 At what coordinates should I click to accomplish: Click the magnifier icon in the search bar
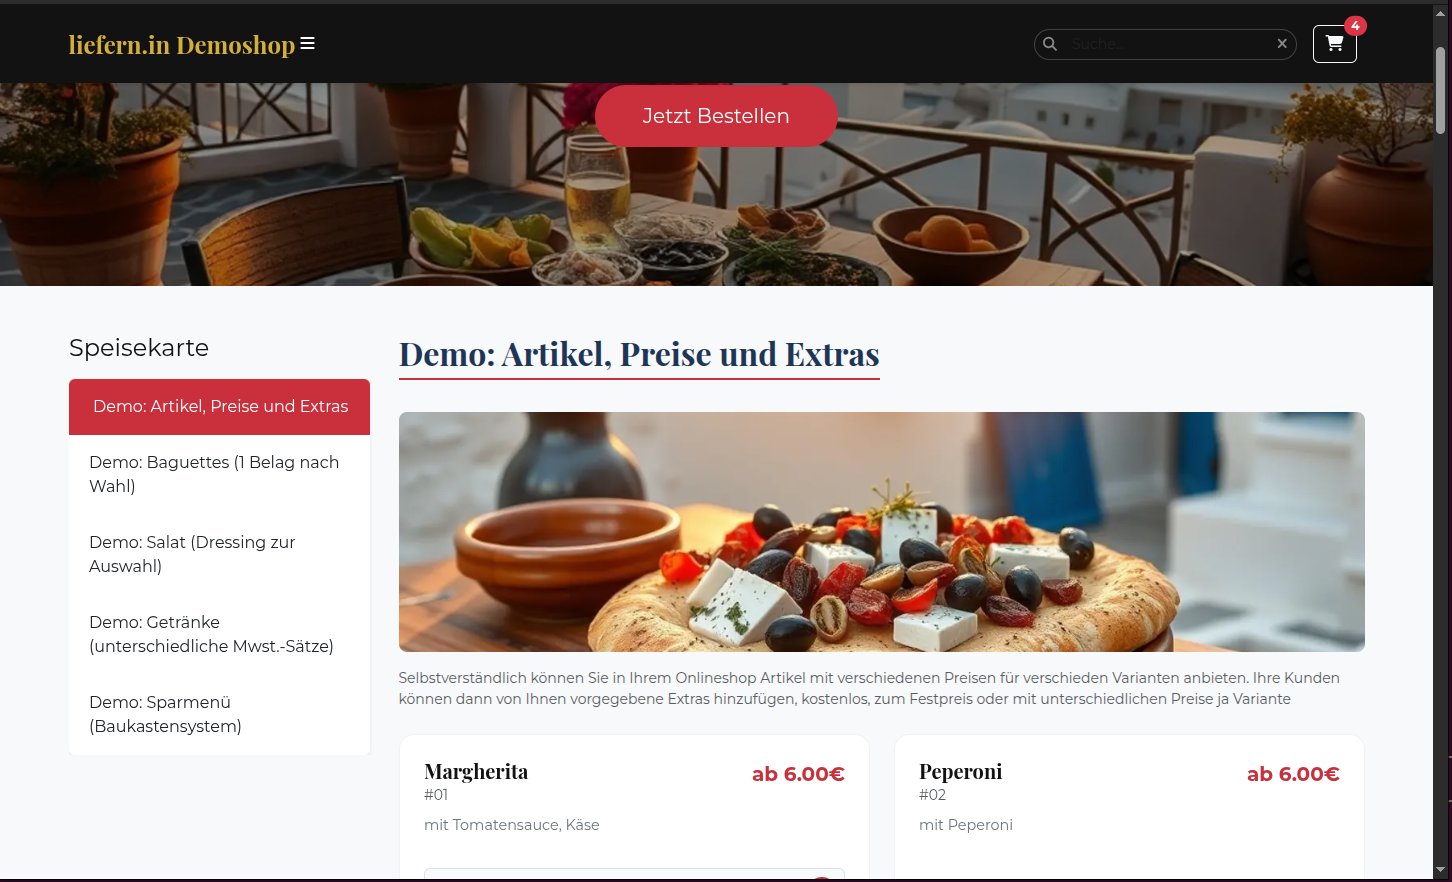(x=1050, y=44)
